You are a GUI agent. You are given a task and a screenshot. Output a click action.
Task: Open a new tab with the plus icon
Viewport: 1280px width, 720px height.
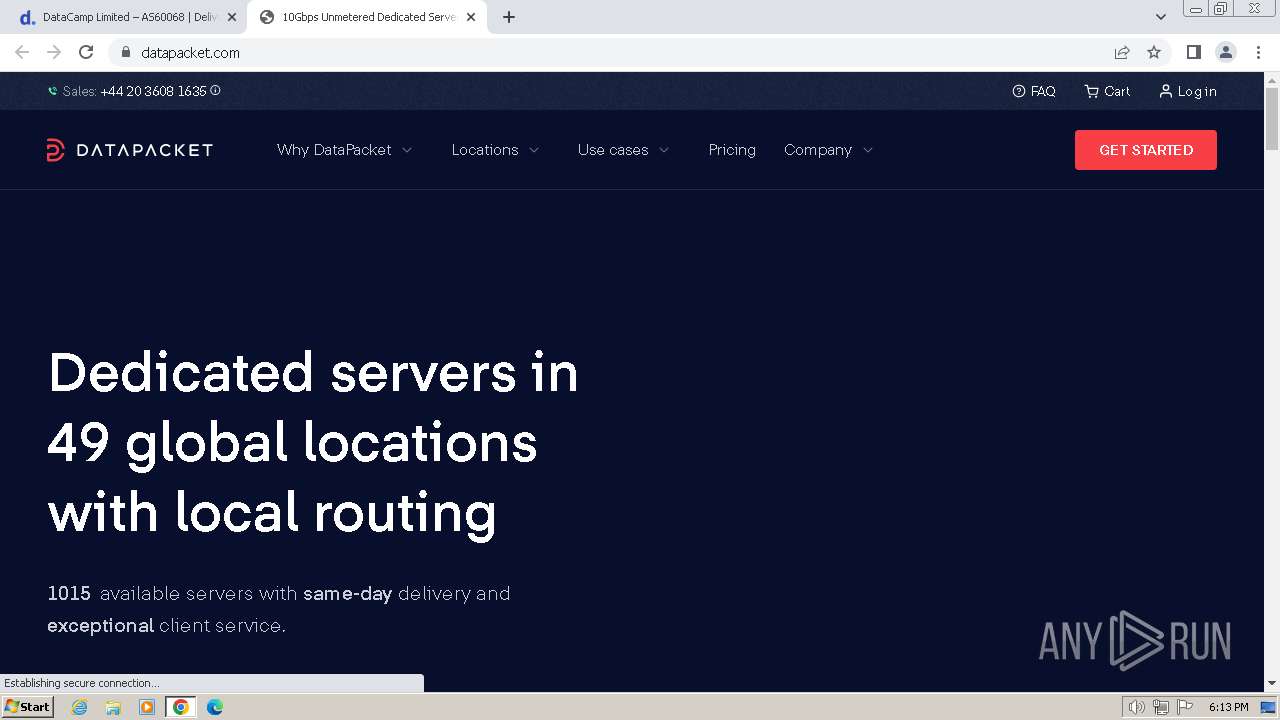(x=509, y=17)
